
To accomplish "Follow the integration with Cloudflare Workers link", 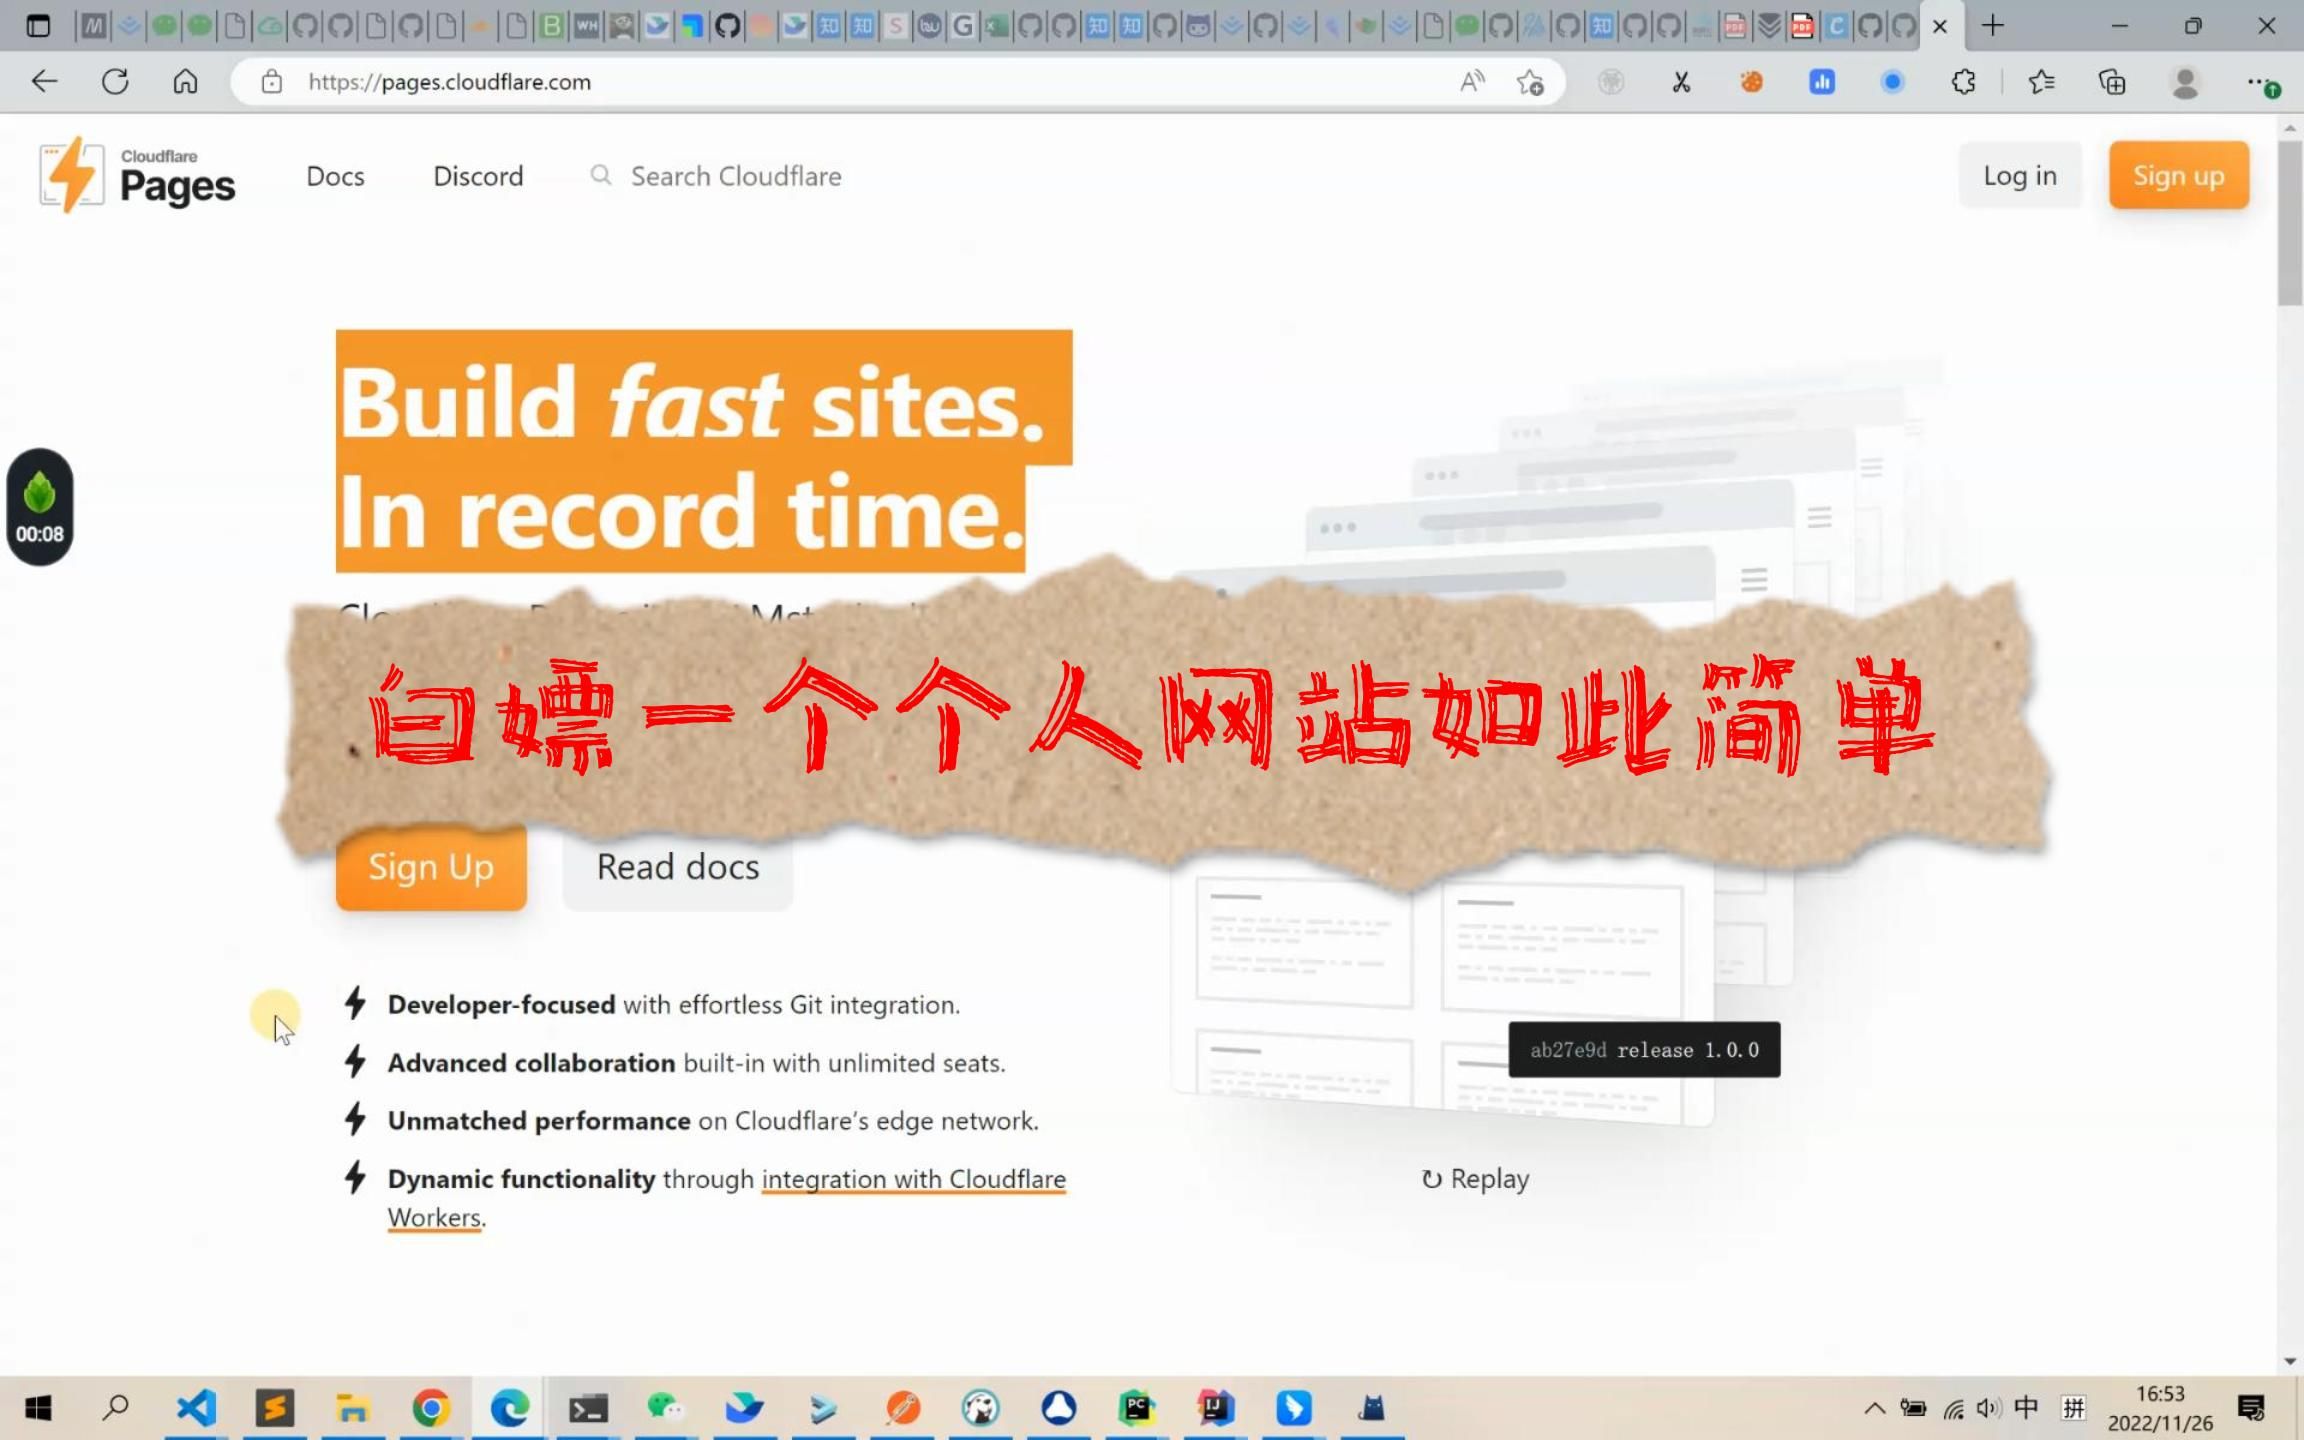I will pos(913,1180).
